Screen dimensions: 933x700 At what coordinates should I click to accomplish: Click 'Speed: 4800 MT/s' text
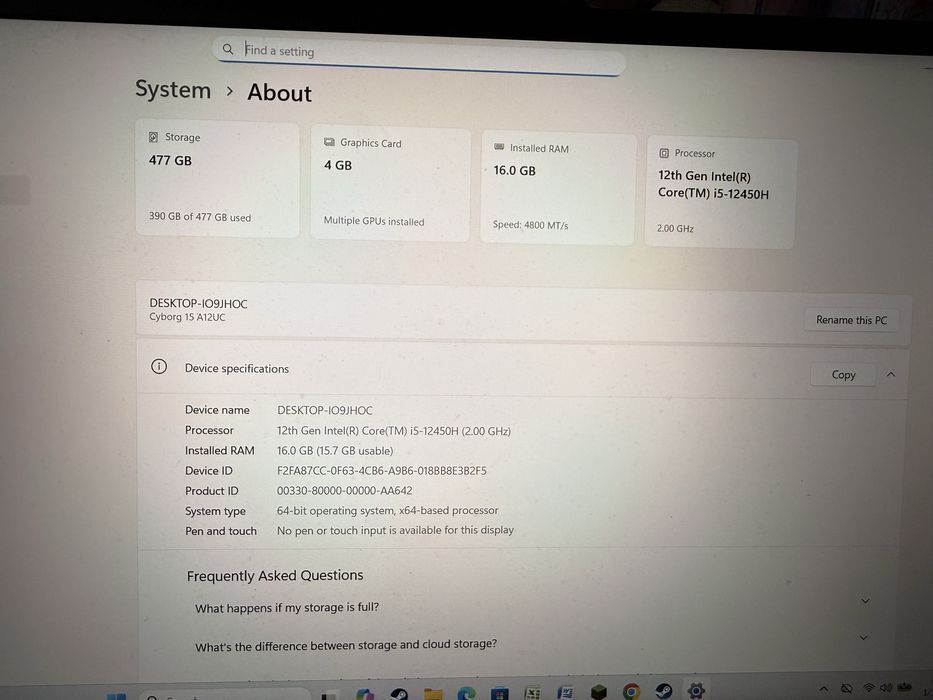530,225
